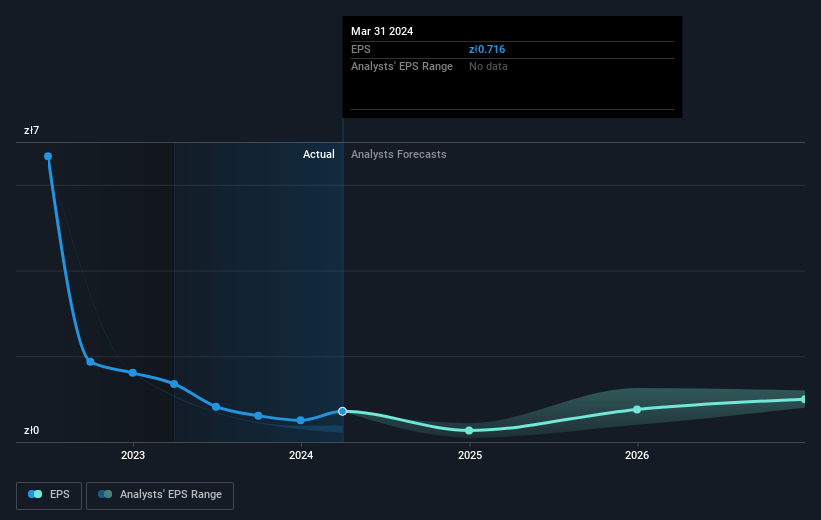Click the Analysts' EPS Range legend swatch

105,494
